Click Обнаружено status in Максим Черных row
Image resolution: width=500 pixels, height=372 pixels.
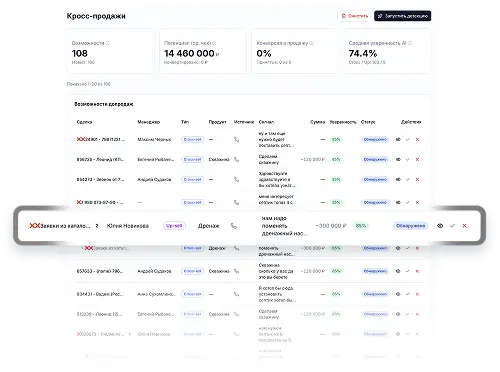point(375,139)
